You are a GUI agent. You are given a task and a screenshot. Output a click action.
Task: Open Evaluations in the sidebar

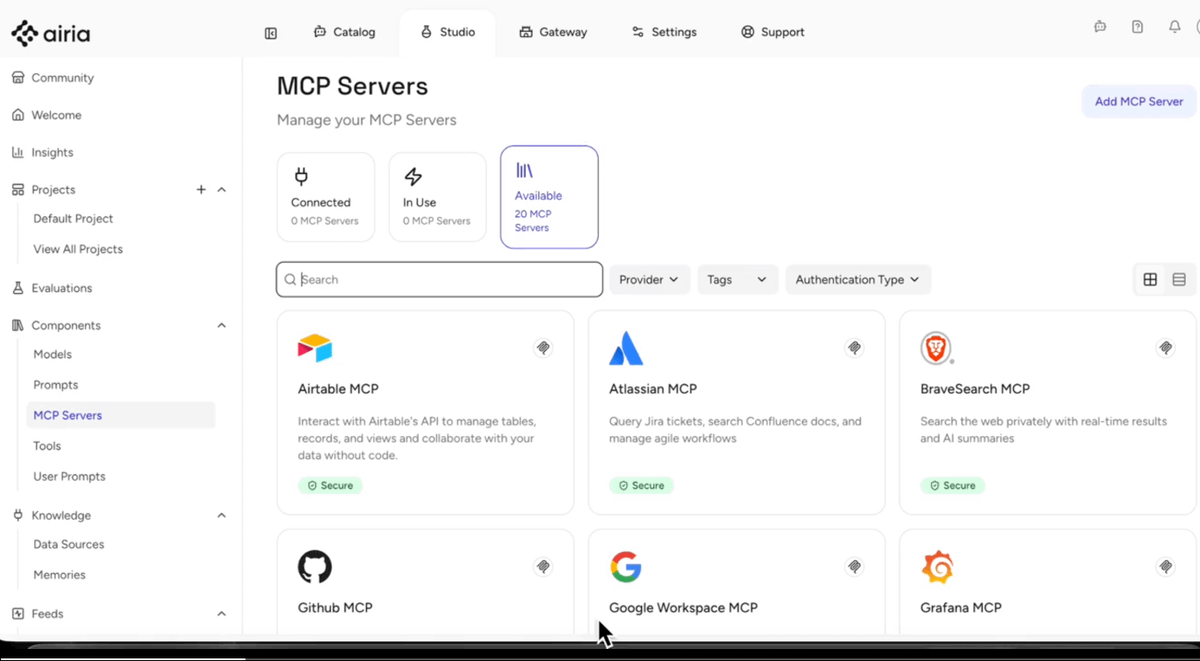[x=61, y=288]
